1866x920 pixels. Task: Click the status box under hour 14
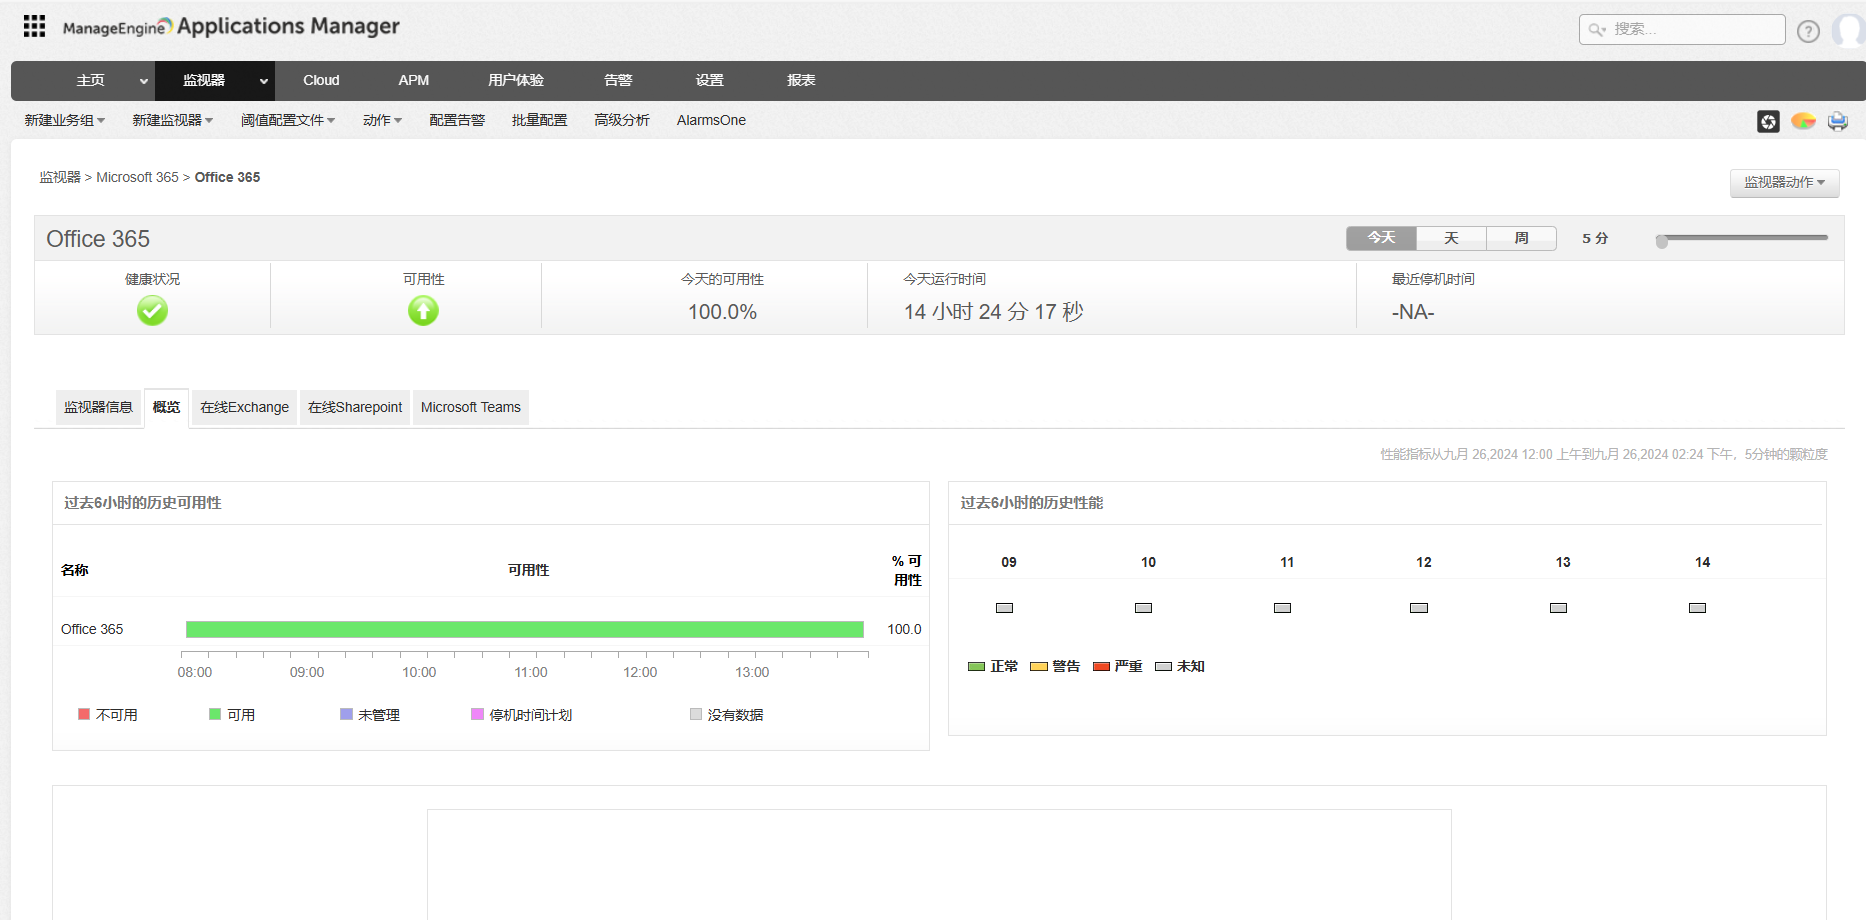(1698, 608)
